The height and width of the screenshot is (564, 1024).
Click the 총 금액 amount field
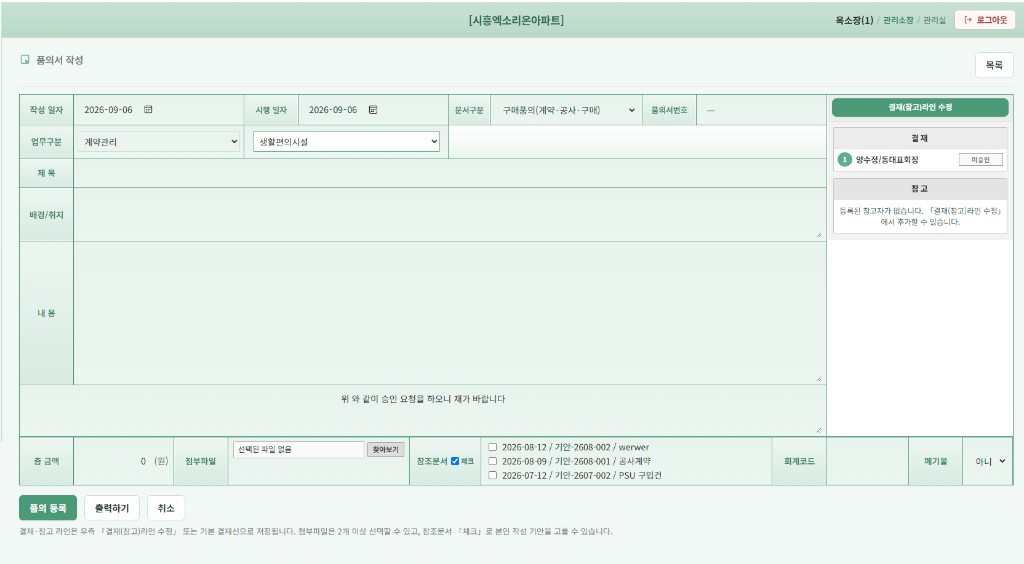click(123, 461)
